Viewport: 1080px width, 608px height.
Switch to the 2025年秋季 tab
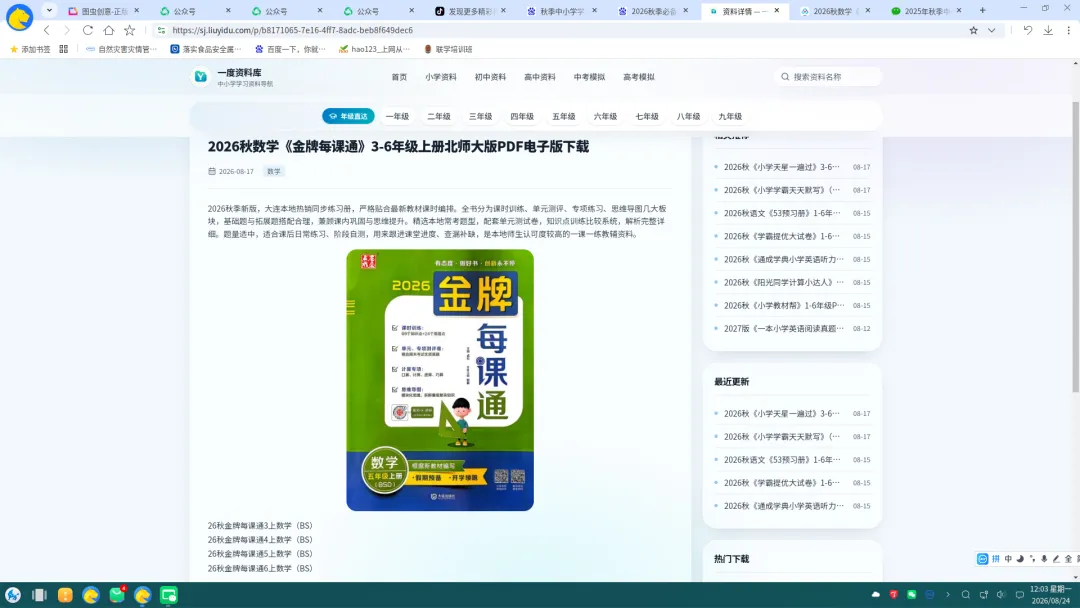(926, 11)
